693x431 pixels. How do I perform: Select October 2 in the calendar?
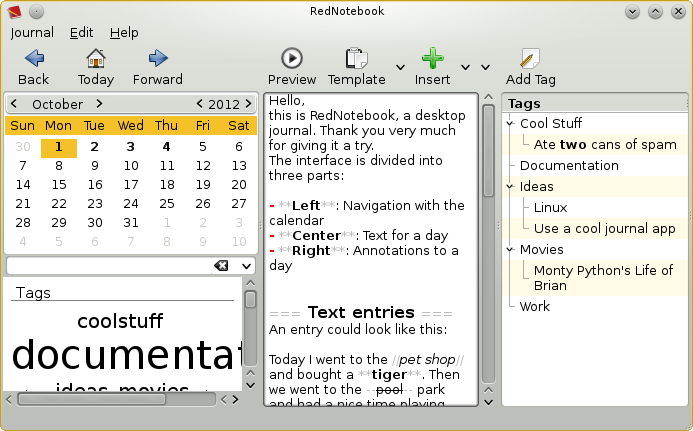tap(95, 147)
